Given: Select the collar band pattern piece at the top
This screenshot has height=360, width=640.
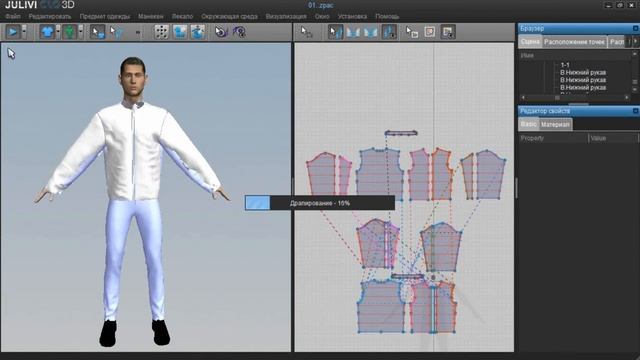Looking at the screenshot, I should point(401,133).
